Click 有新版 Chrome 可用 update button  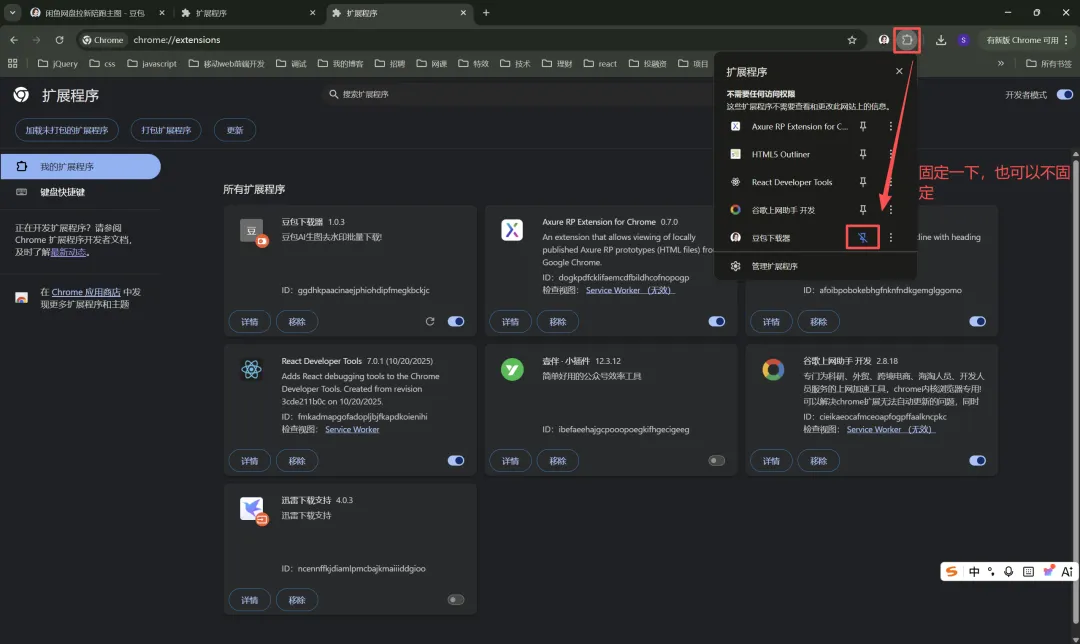click(1027, 40)
